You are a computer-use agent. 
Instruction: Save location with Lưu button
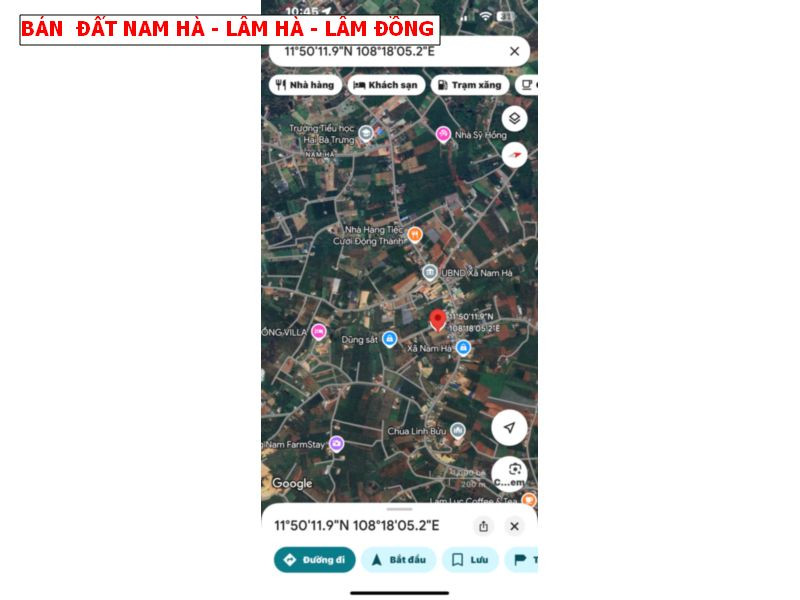click(470, 560)
